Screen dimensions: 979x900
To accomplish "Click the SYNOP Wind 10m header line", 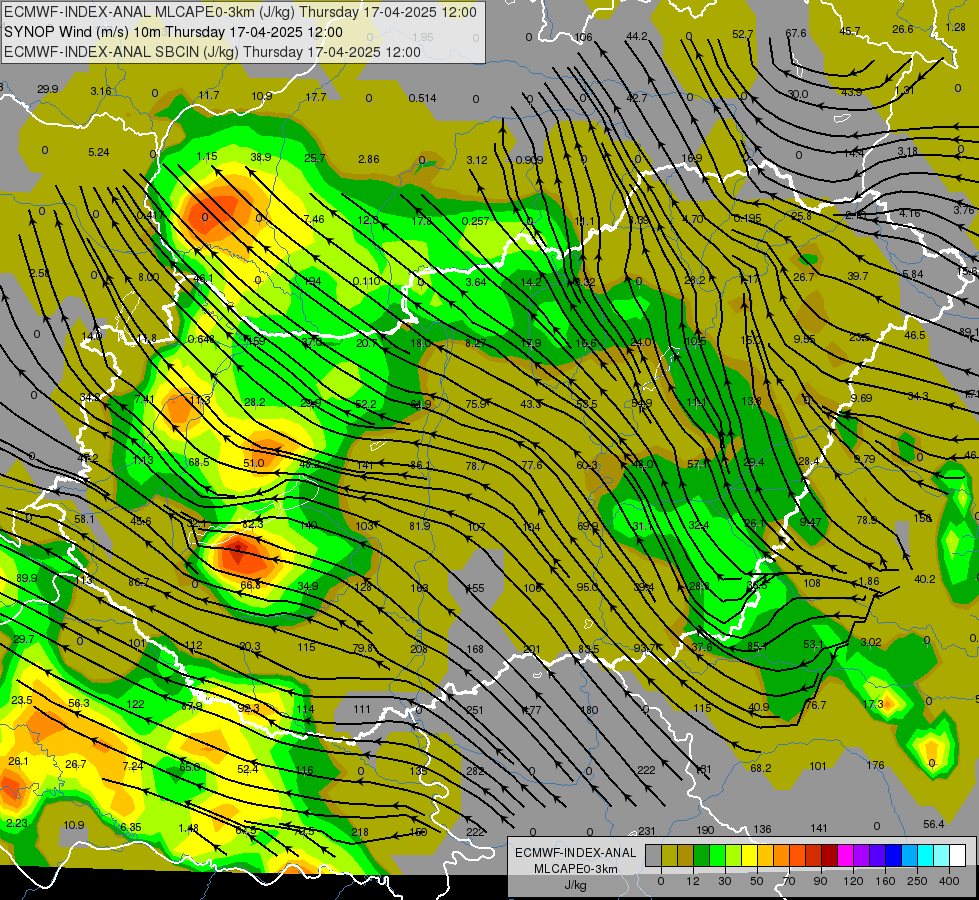I will pyautogui.click(x=174, y=32).
